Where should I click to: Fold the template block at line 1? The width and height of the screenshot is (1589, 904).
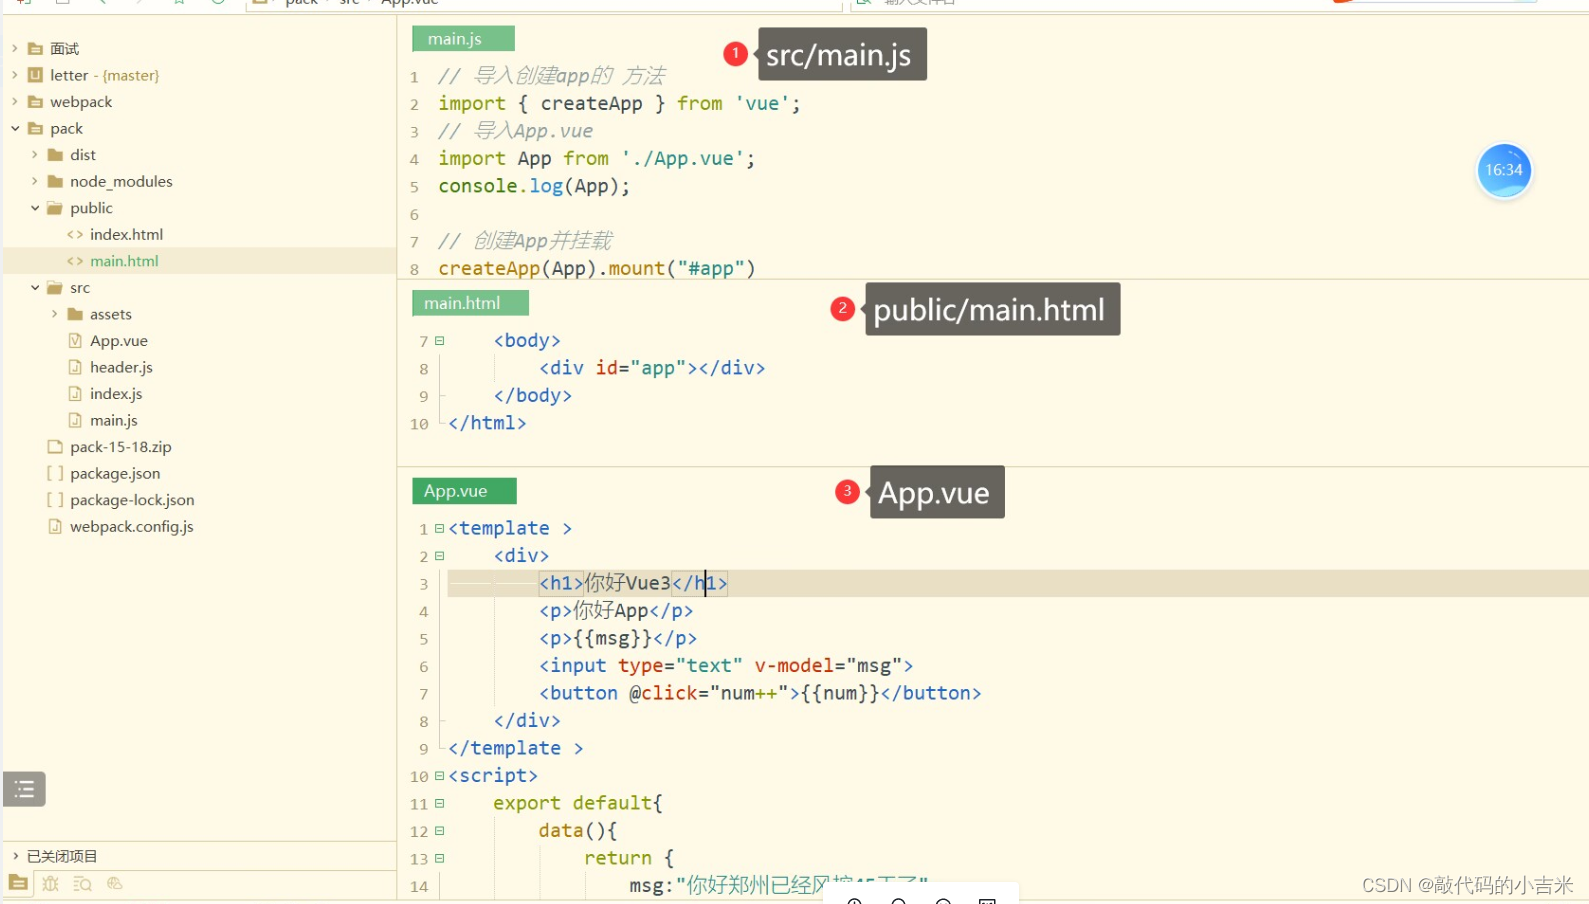coord(439,528)
